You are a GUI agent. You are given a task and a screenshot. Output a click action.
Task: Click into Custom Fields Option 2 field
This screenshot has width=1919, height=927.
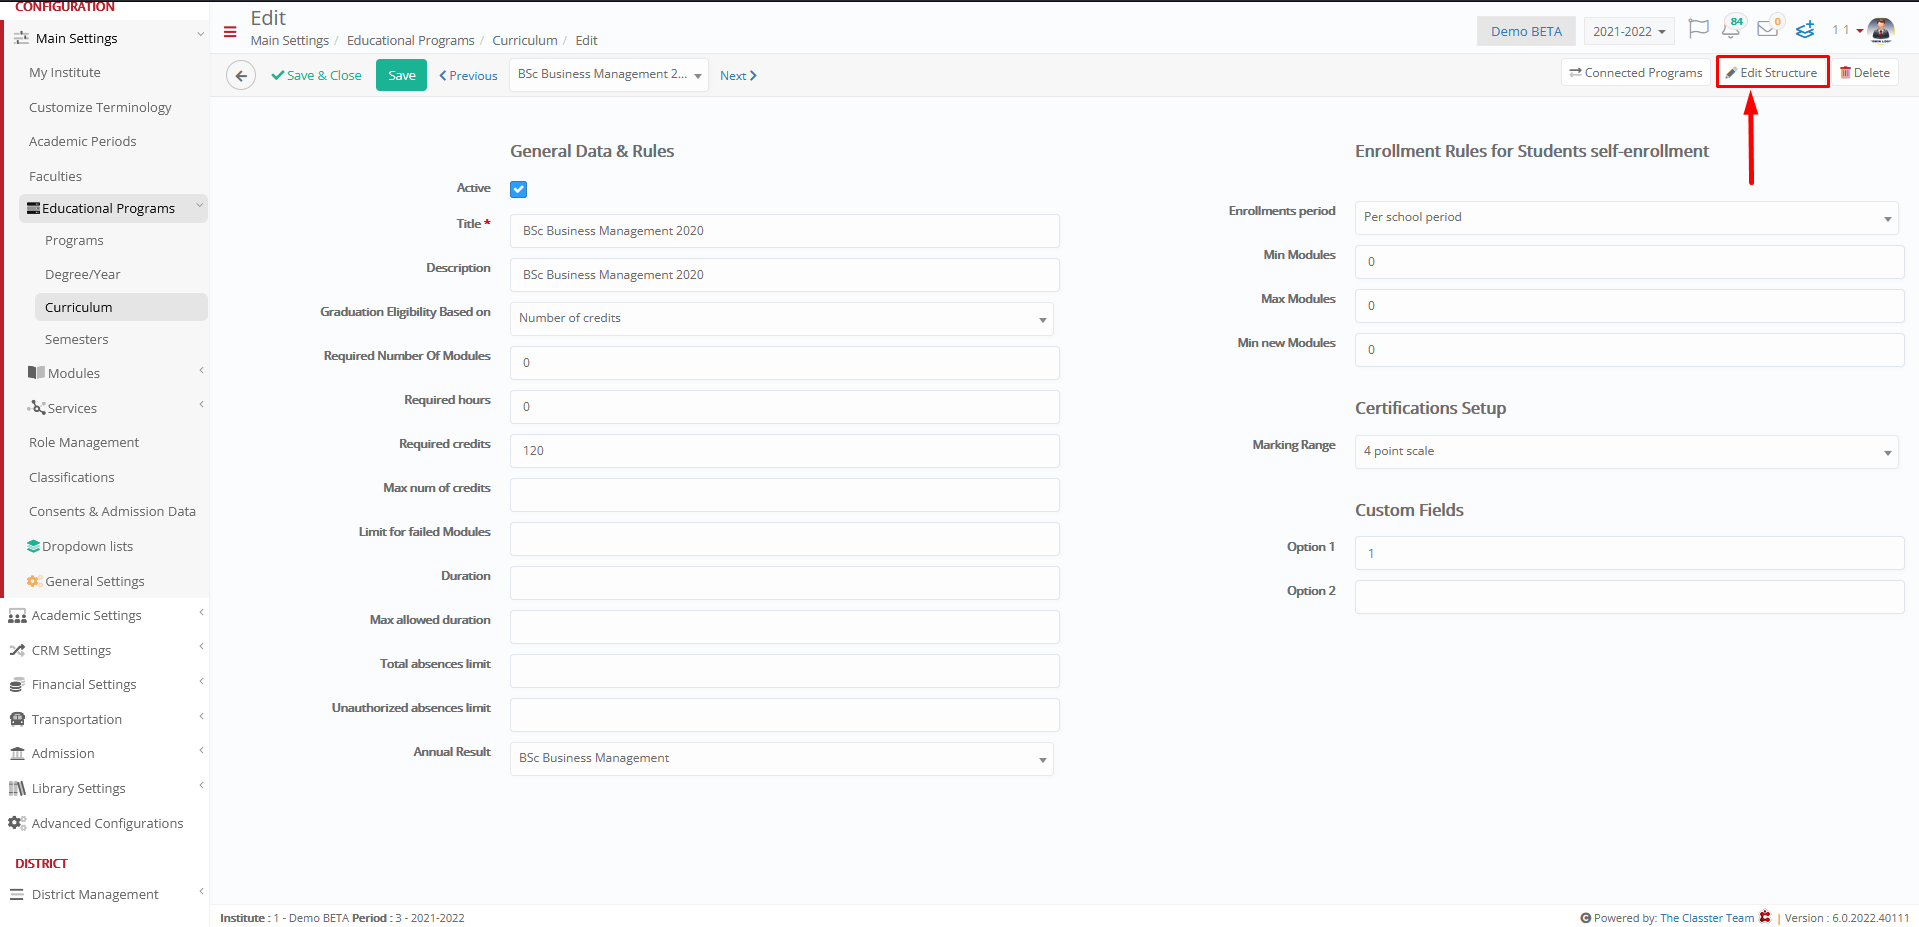coord(1629,597)
